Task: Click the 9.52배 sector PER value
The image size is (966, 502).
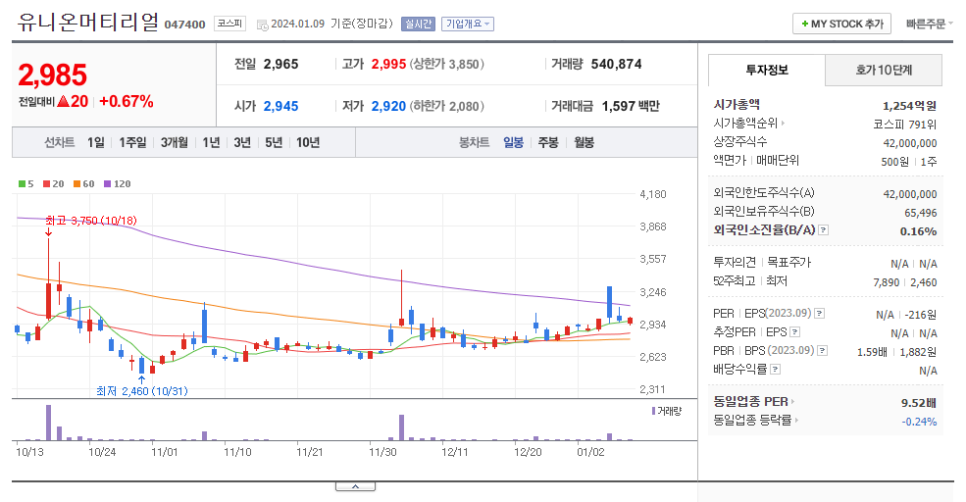Action: click(919, 403)
